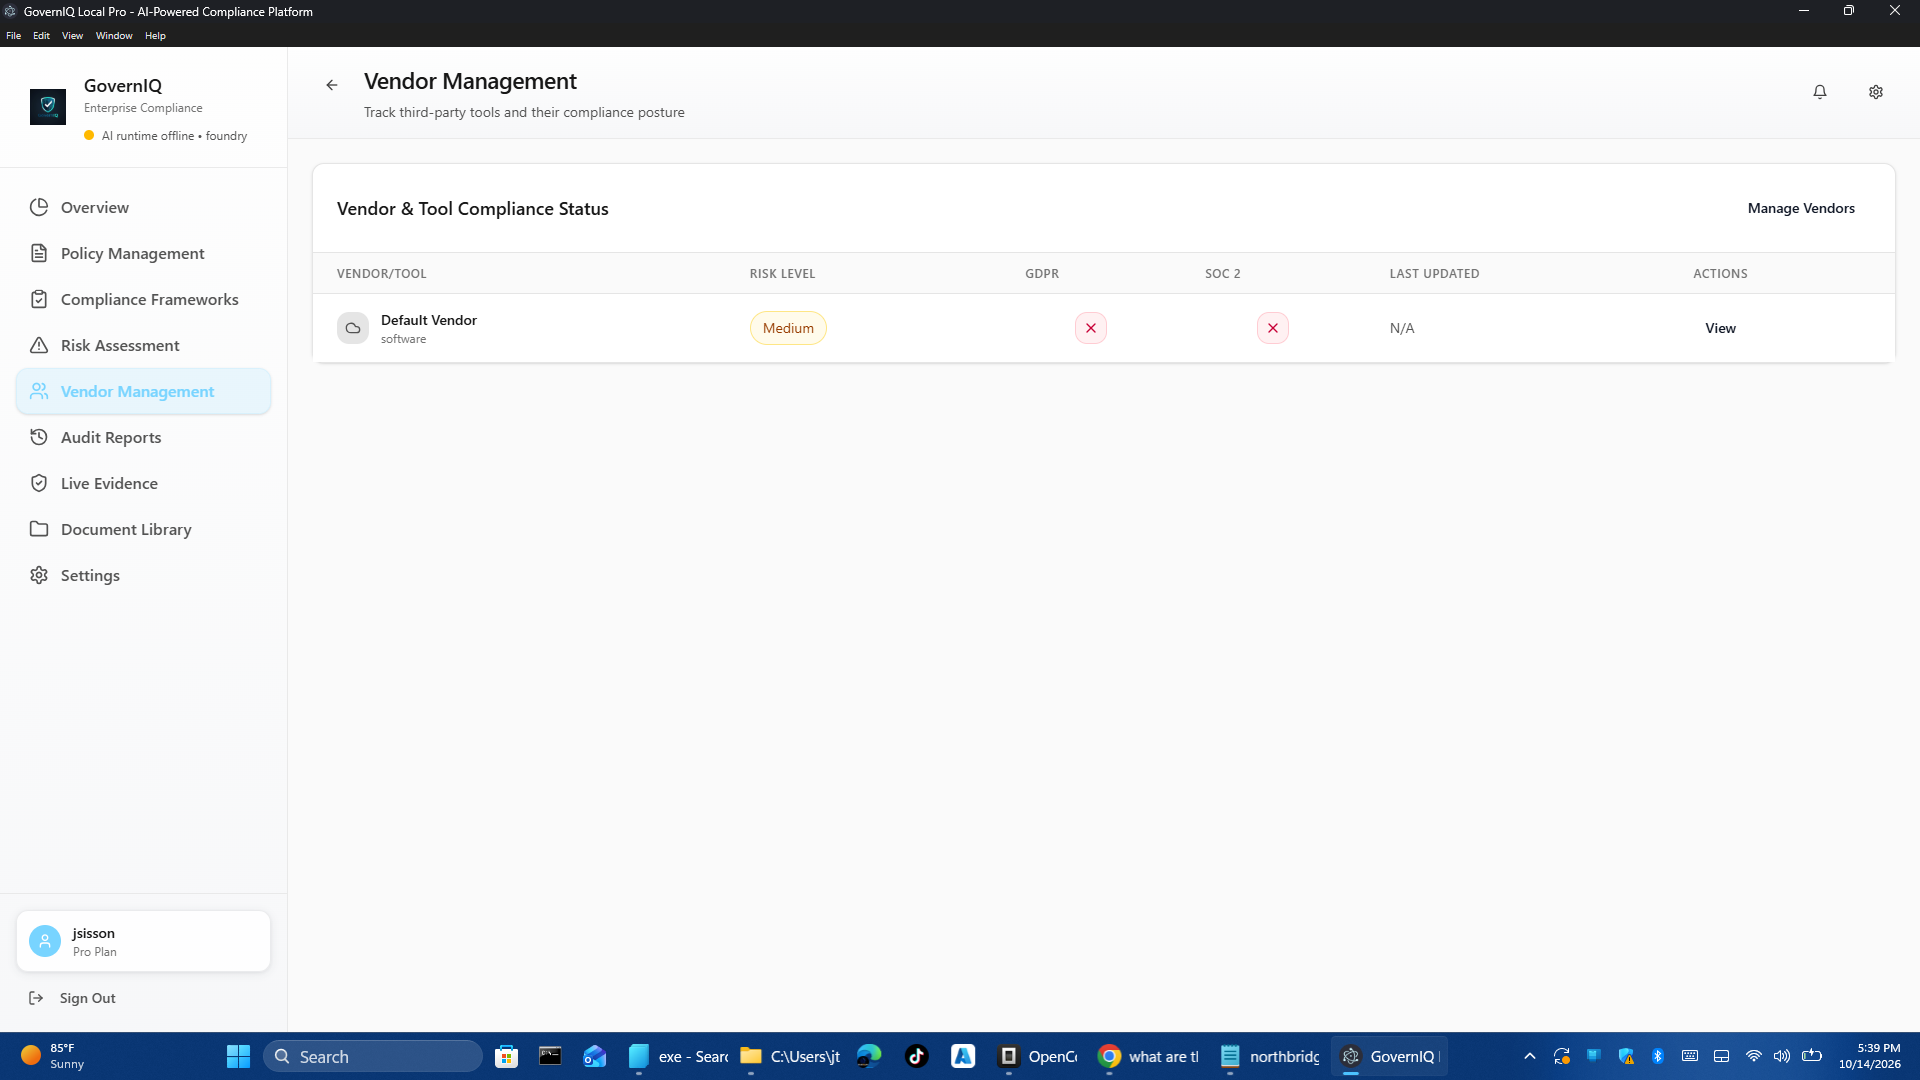This screenshot has width=1920, height=1080.
Task: Open settings gear icon in header
Action: (x=1876, y=92)
